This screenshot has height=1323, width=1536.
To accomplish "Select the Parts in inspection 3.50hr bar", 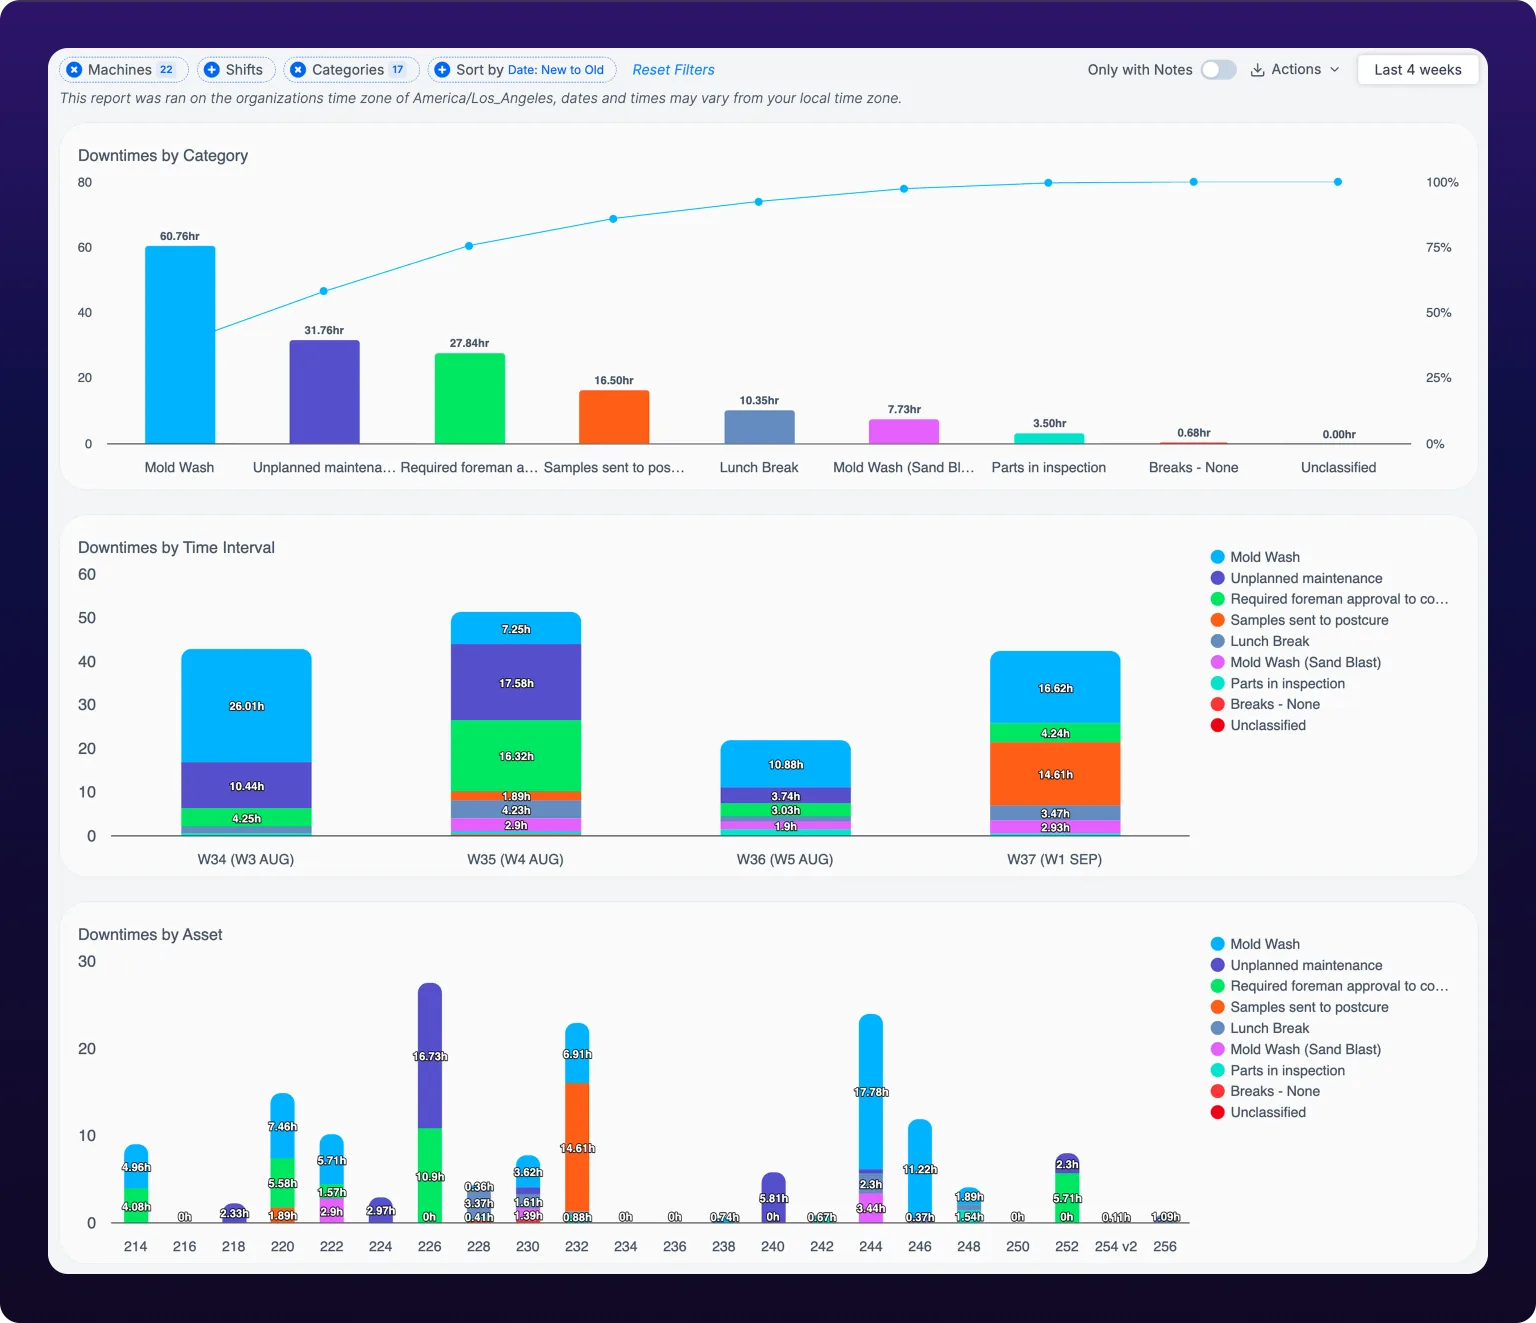I will (x=1049, y=438).
